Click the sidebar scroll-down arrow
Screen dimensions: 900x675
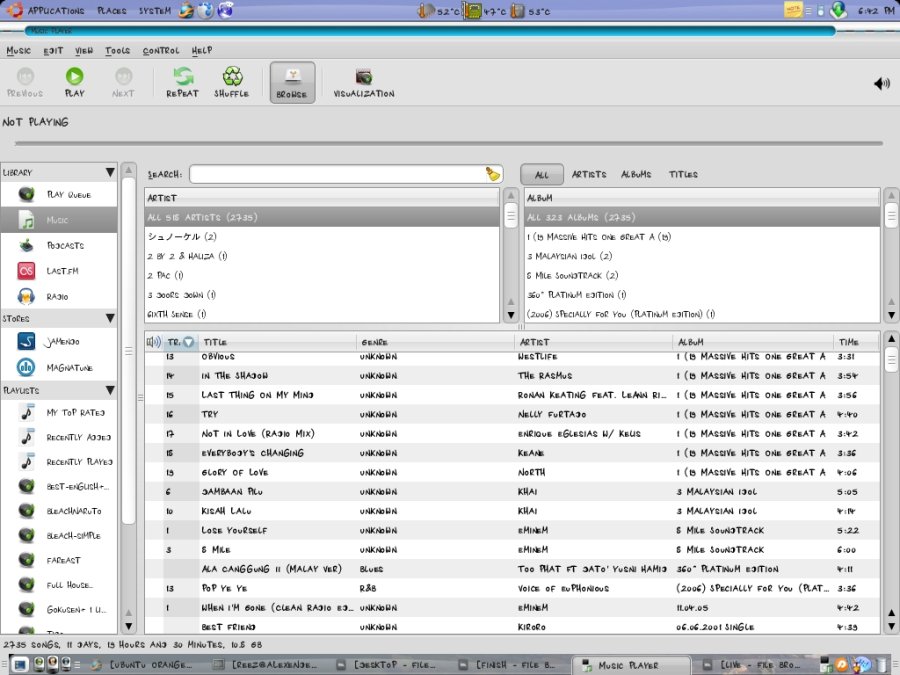(x=129, y=626)
